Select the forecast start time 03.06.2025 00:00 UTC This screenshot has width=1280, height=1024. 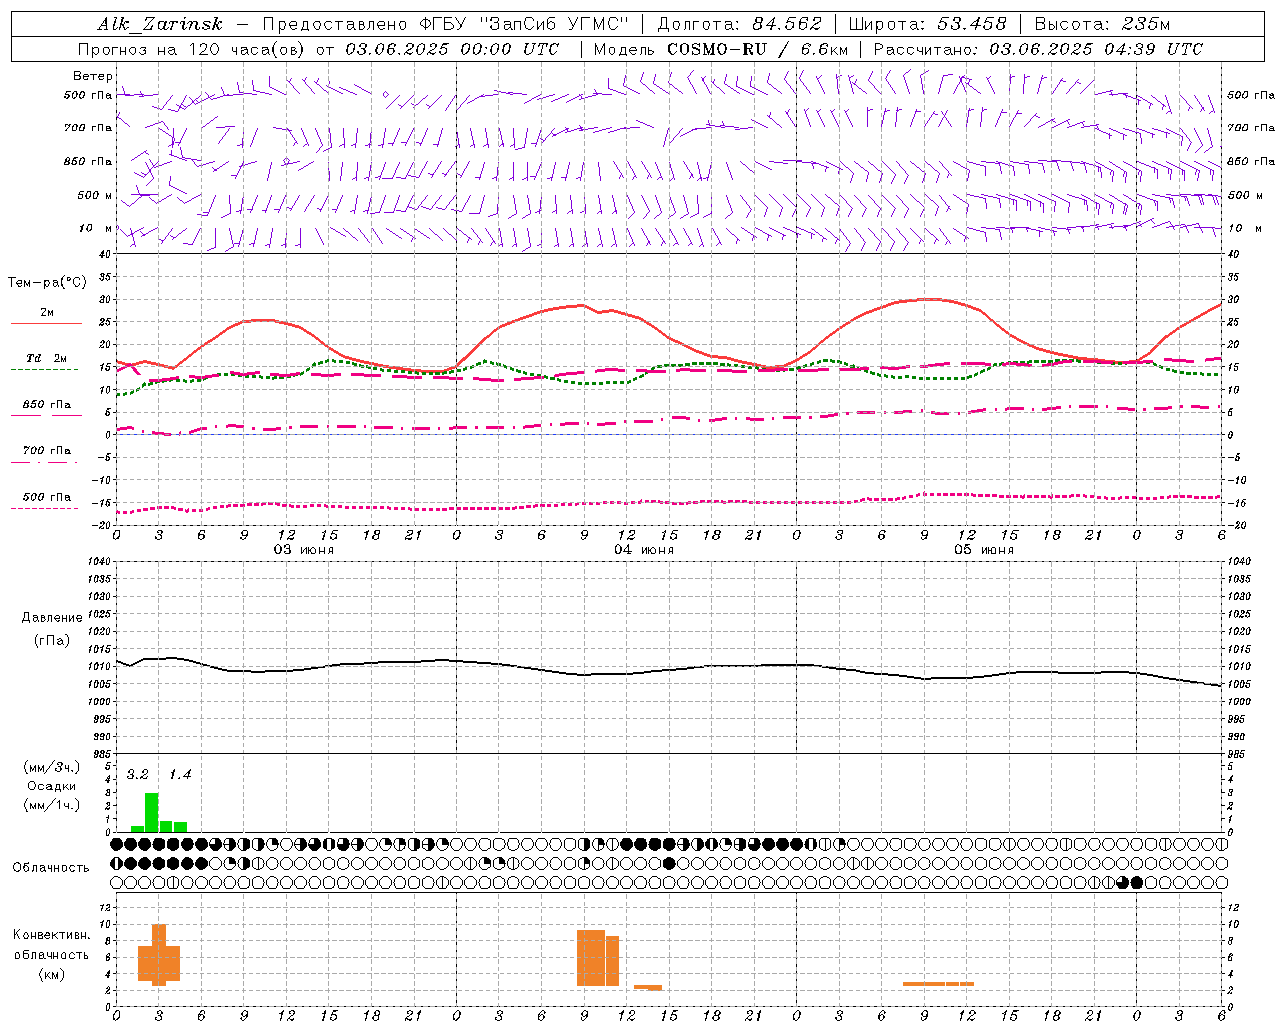pyautogui.click(x=452, y=49)
